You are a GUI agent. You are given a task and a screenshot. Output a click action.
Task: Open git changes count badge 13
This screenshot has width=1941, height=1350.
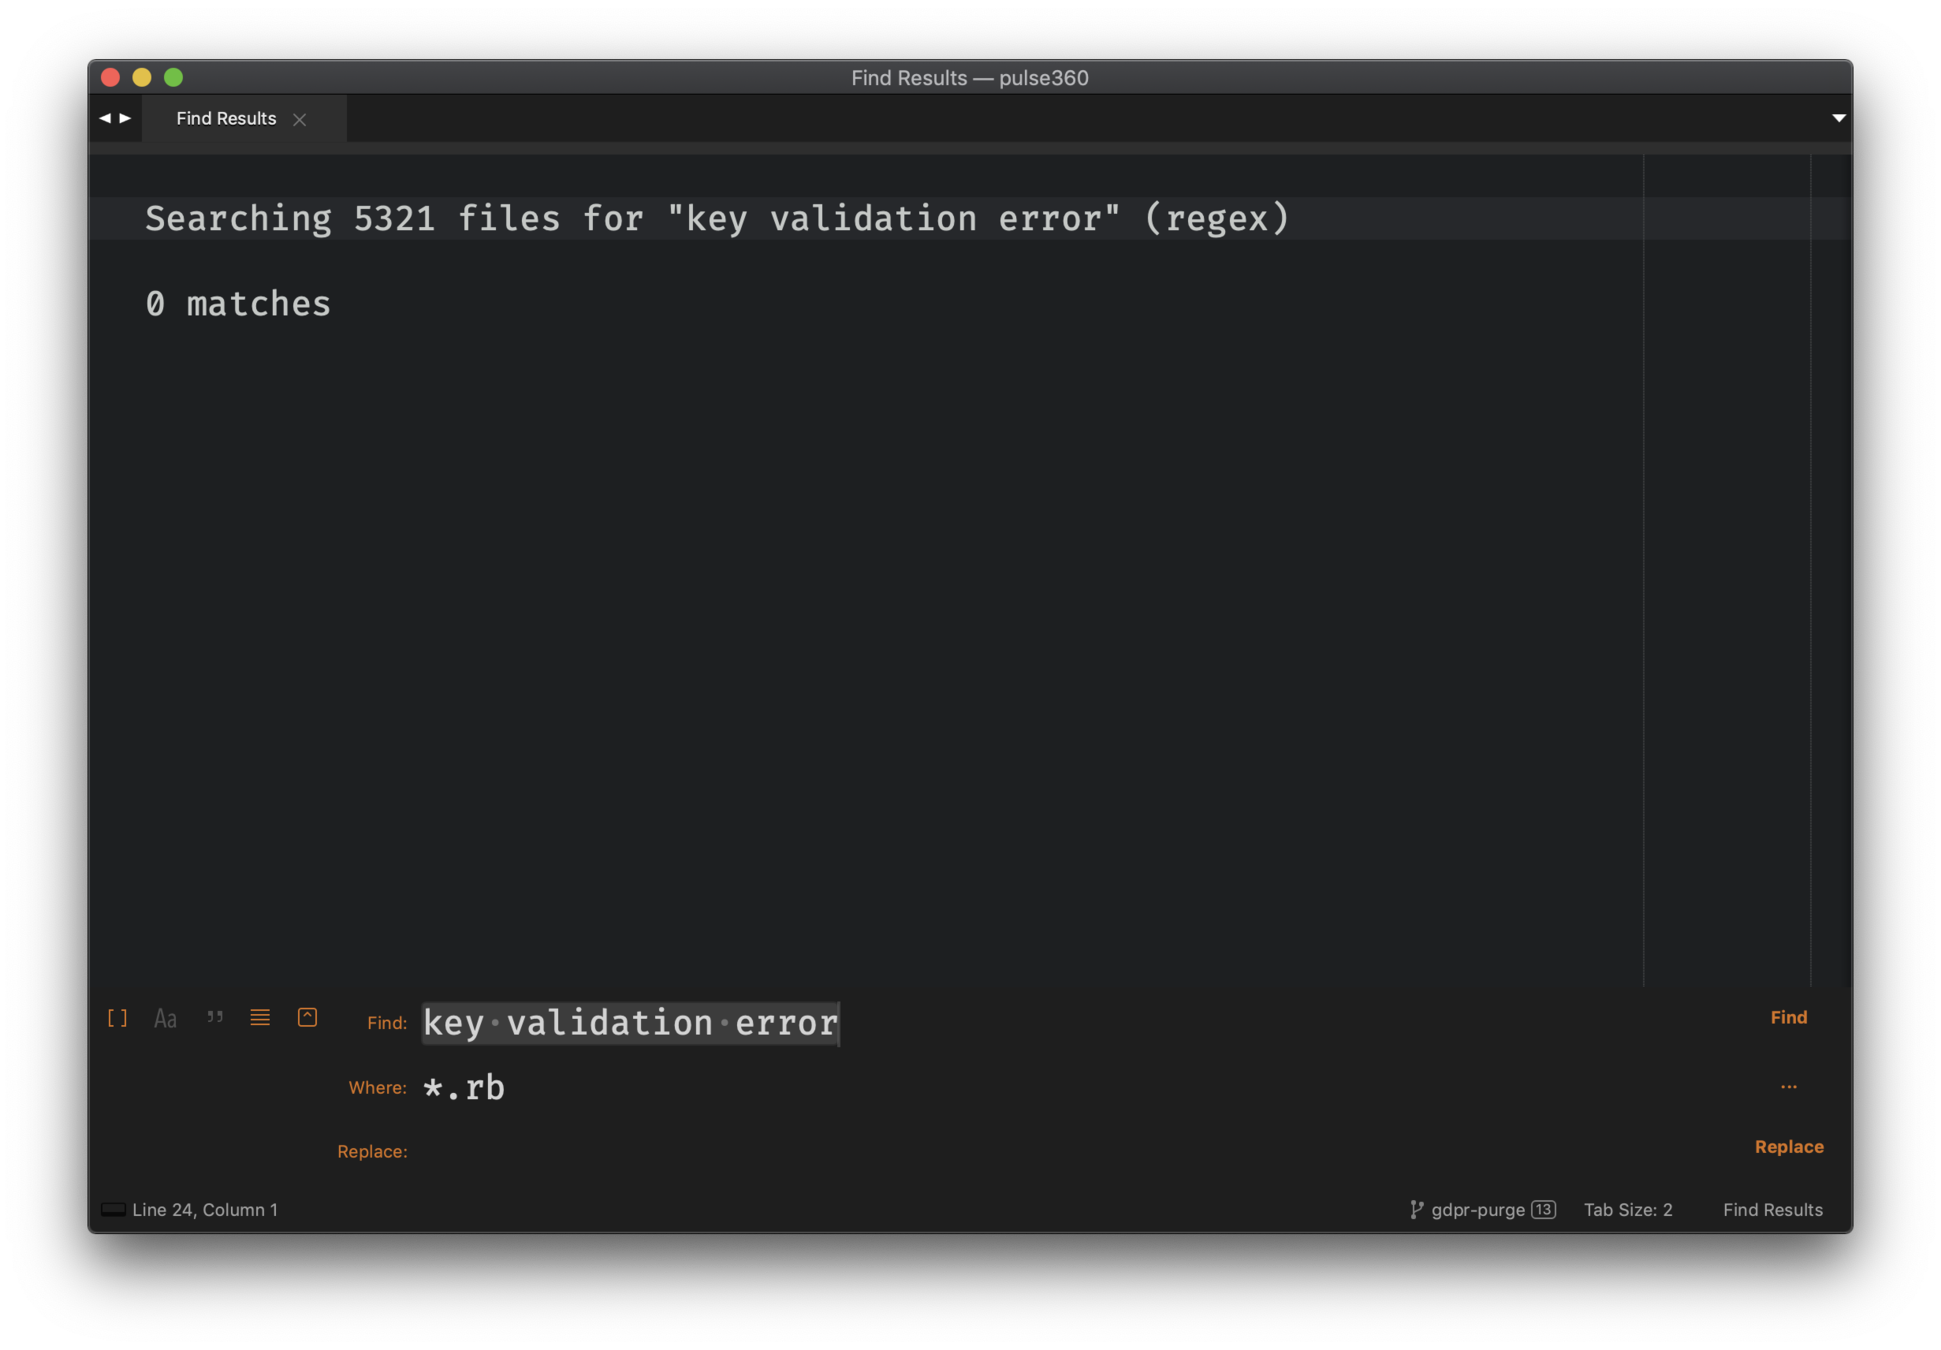tap(1543, 1210)
